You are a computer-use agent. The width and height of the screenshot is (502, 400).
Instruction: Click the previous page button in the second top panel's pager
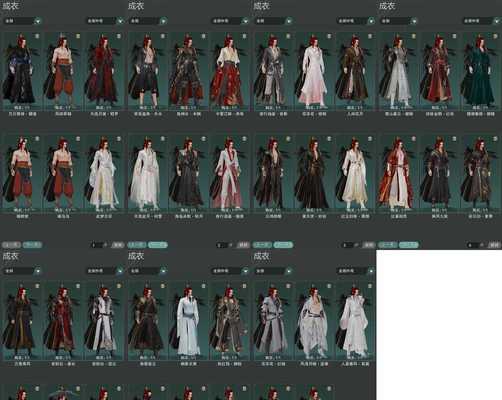tap(137, 245)
